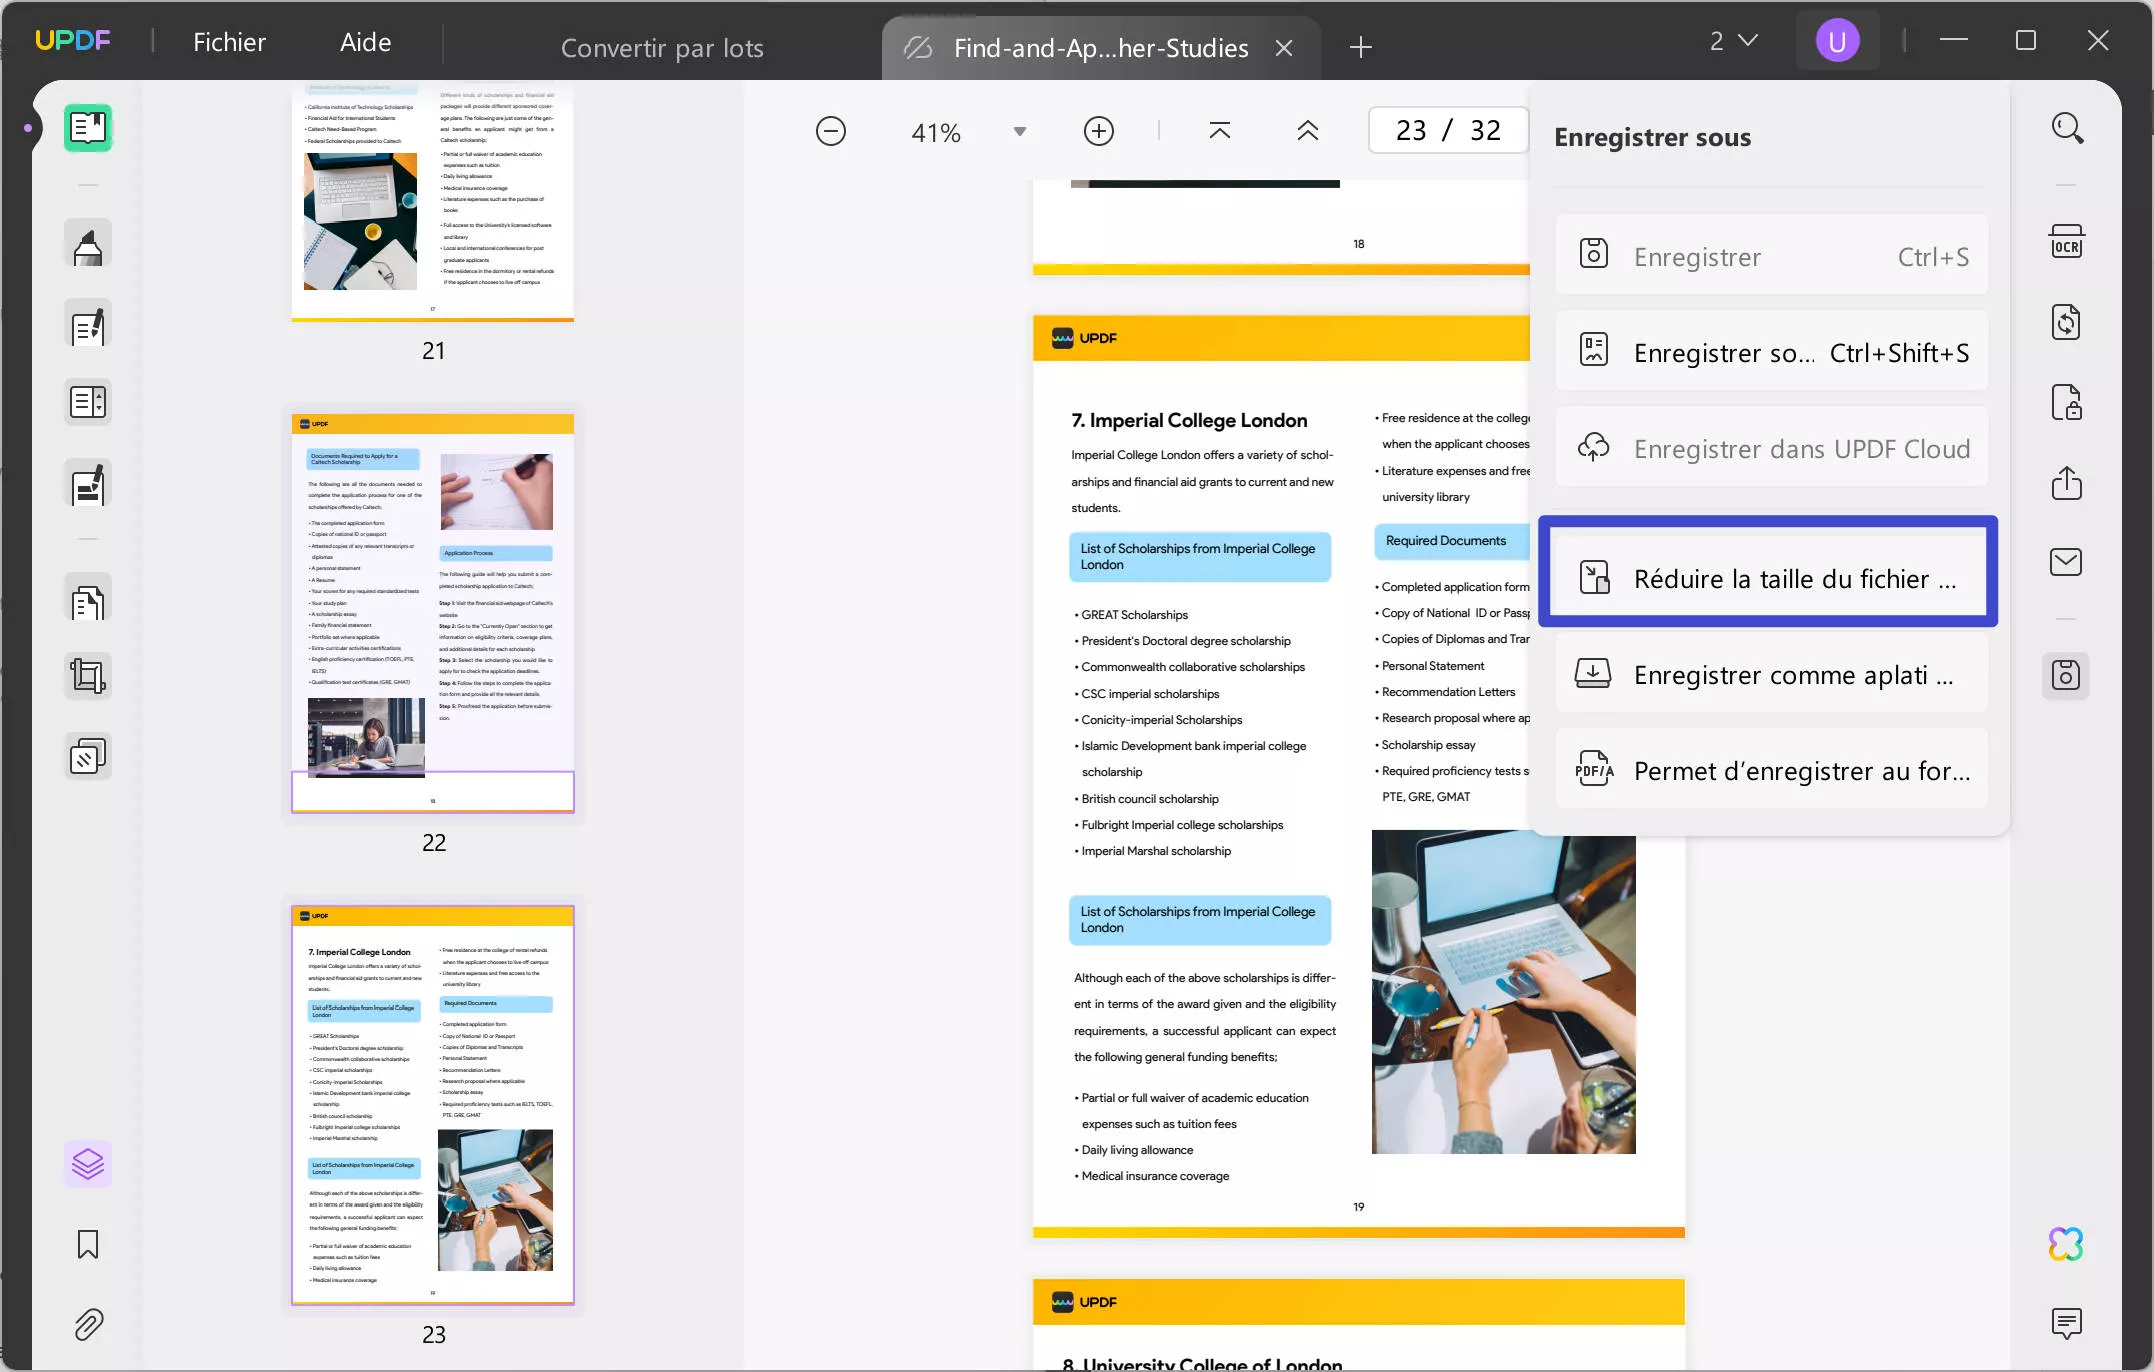Click the Required Documents label

[1445, 540]
